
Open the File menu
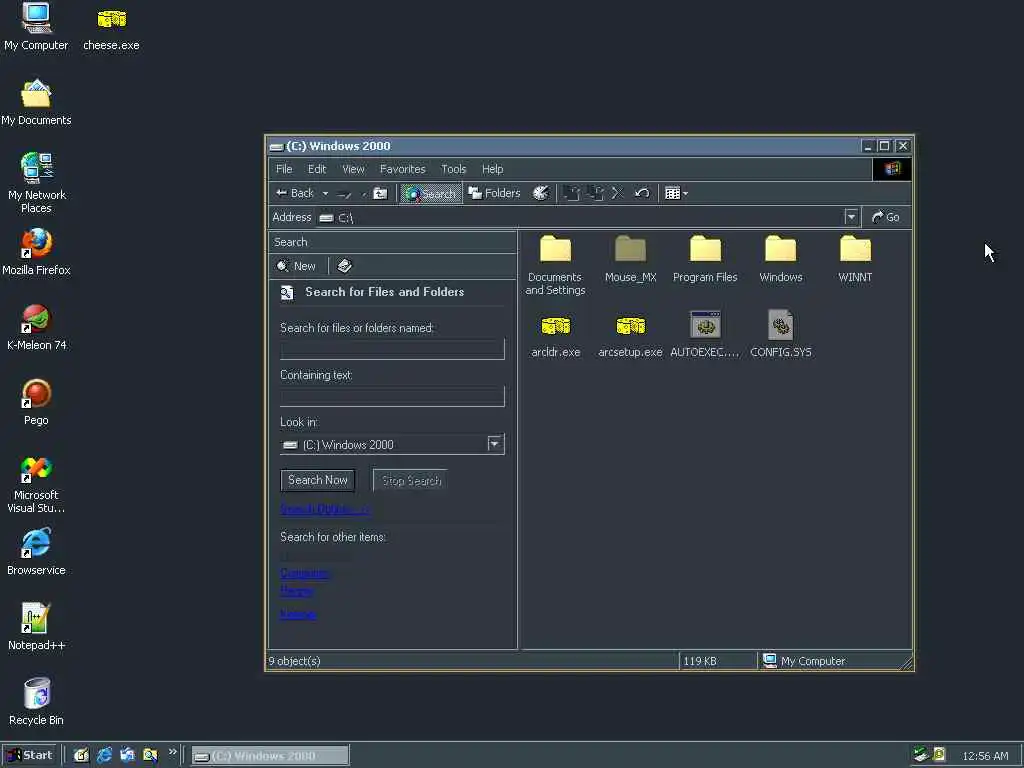click(x=284, y=169)
